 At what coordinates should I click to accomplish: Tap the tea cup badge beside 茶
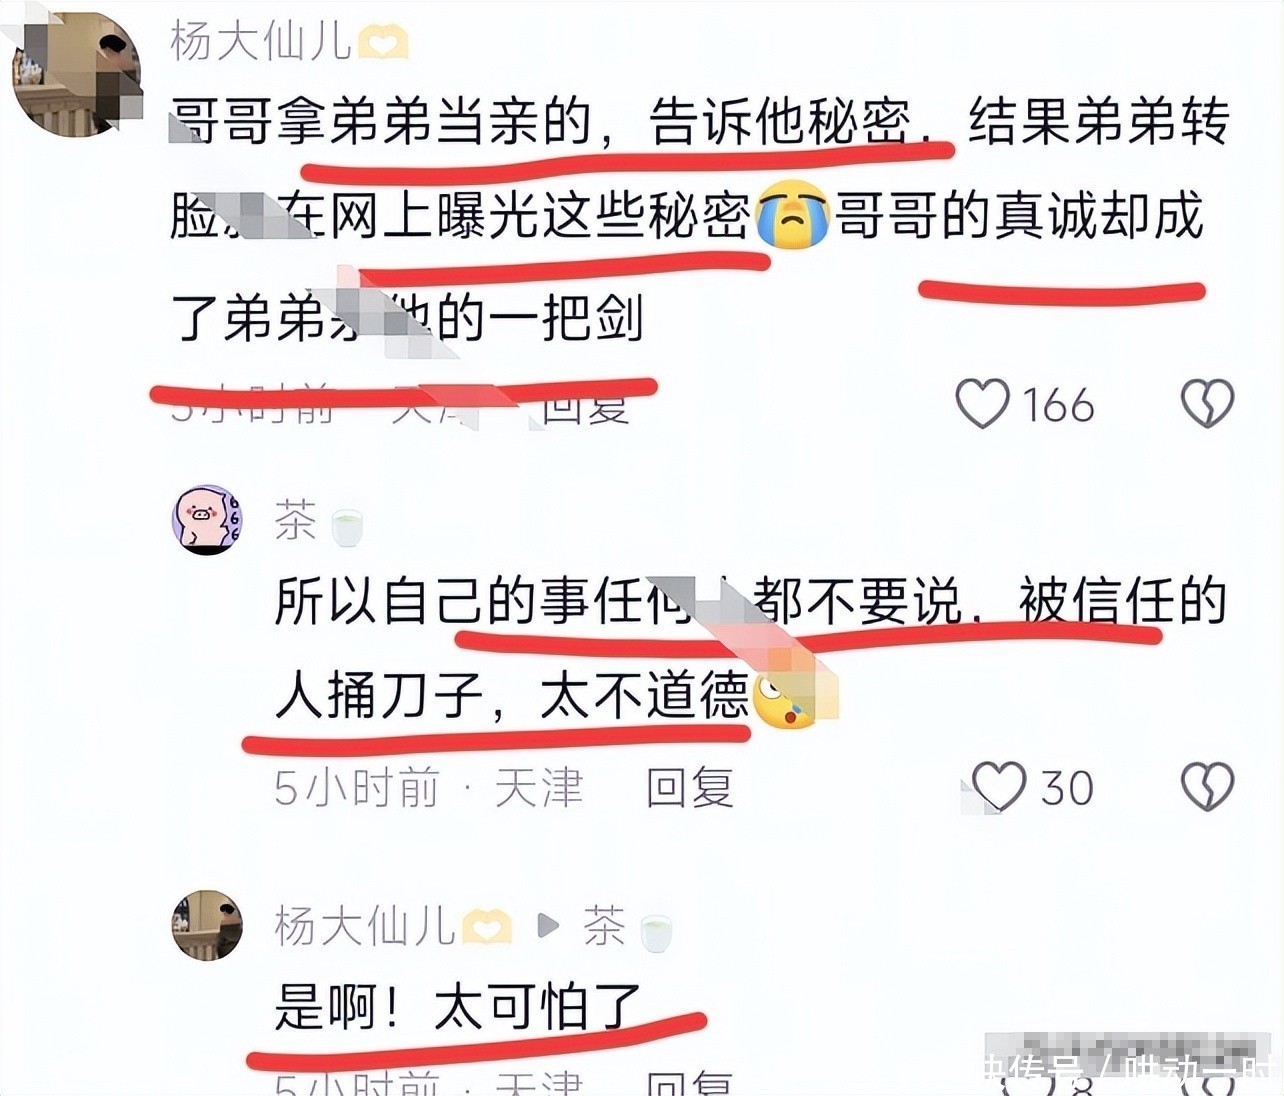point(347,526)
